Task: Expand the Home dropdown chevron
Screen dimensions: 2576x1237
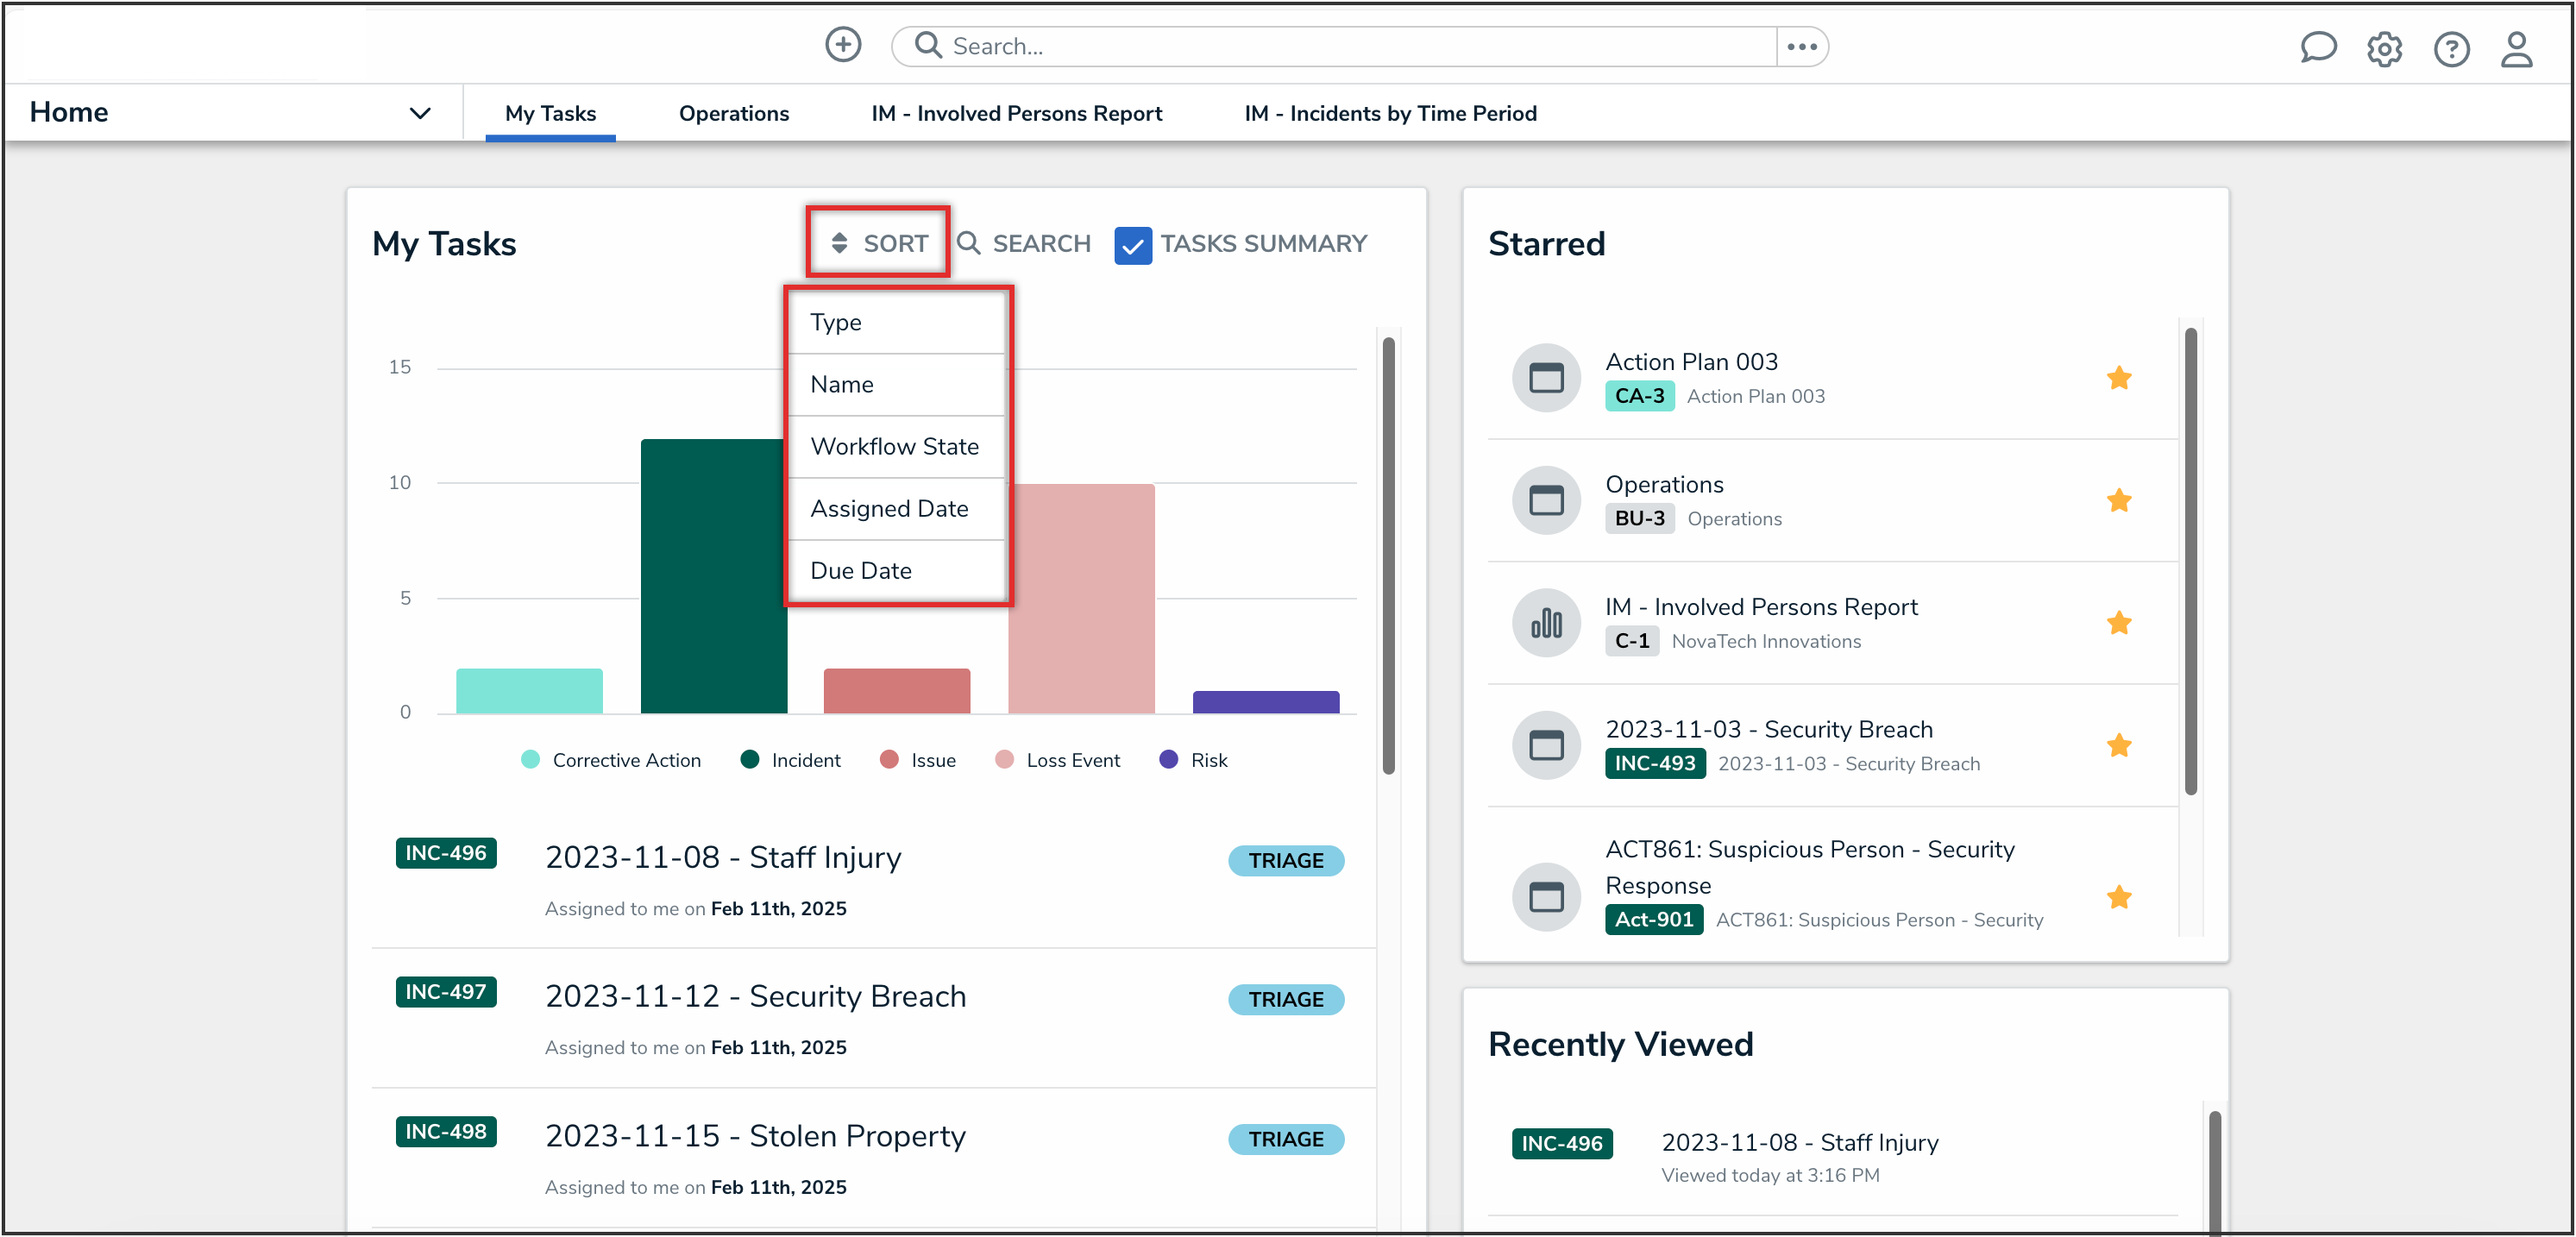Action: (x=420, y=113)
